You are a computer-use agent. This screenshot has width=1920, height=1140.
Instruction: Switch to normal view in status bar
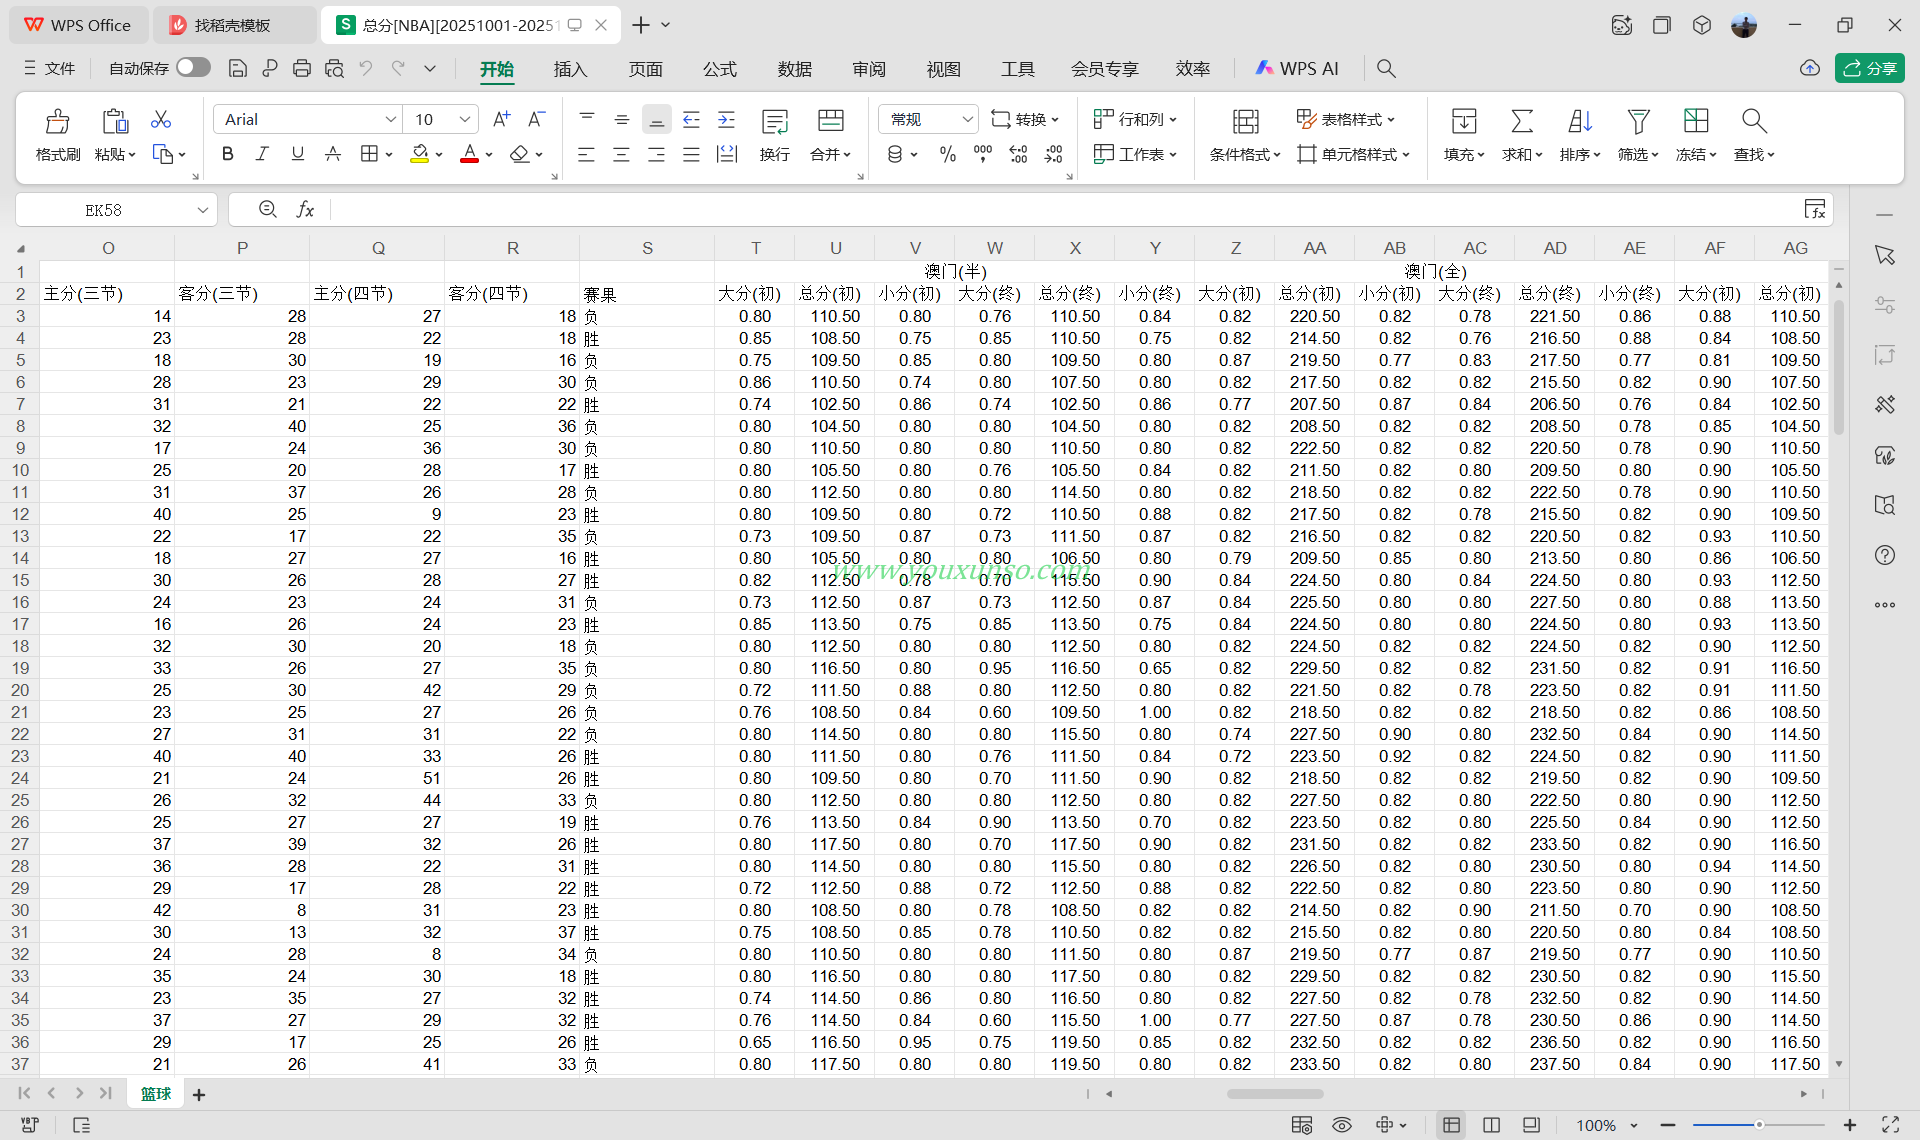(x=1451, y=1125)
